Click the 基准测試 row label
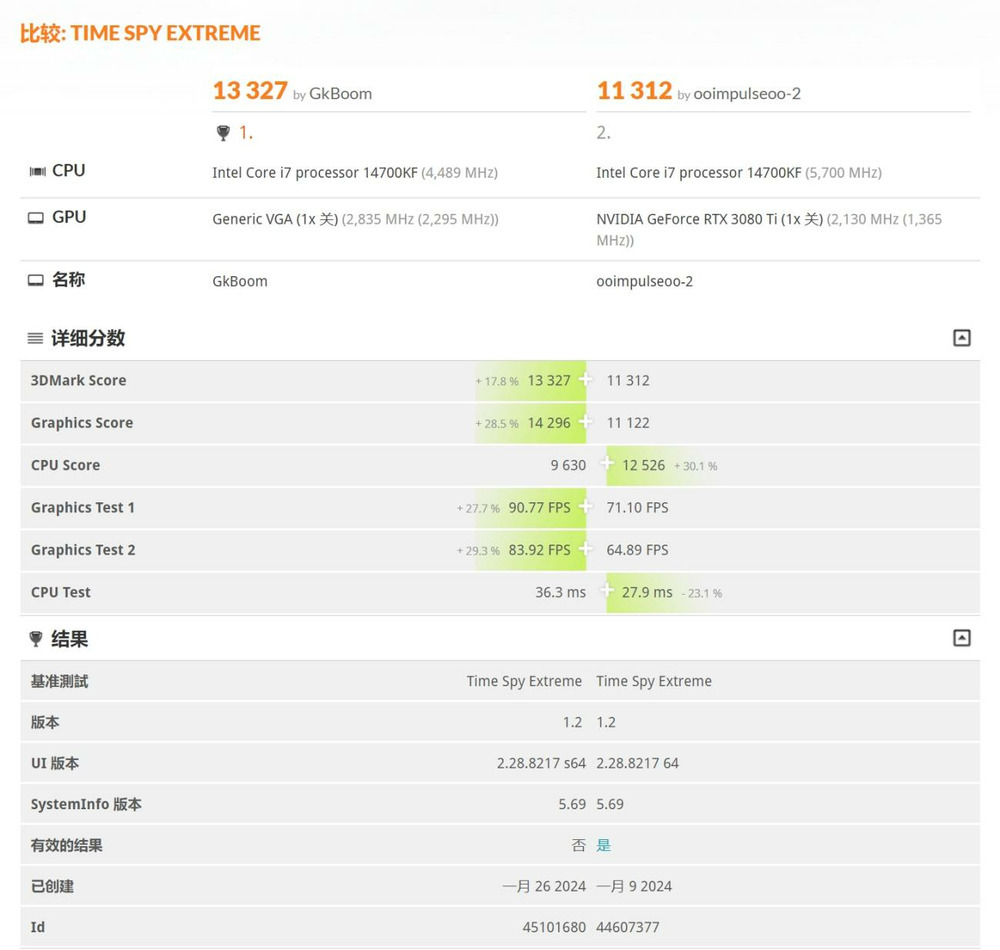1000x950 pixels. point(59,681)
